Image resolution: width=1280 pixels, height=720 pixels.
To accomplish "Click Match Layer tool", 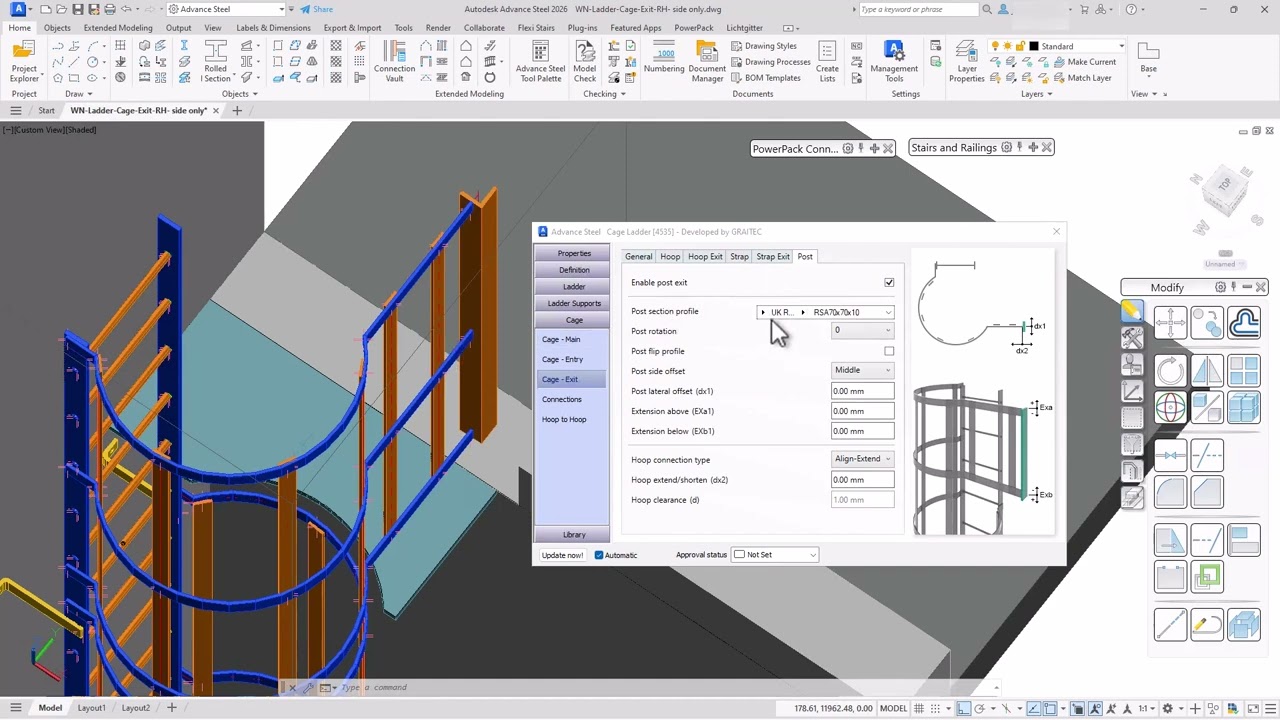I will 1082,78.
